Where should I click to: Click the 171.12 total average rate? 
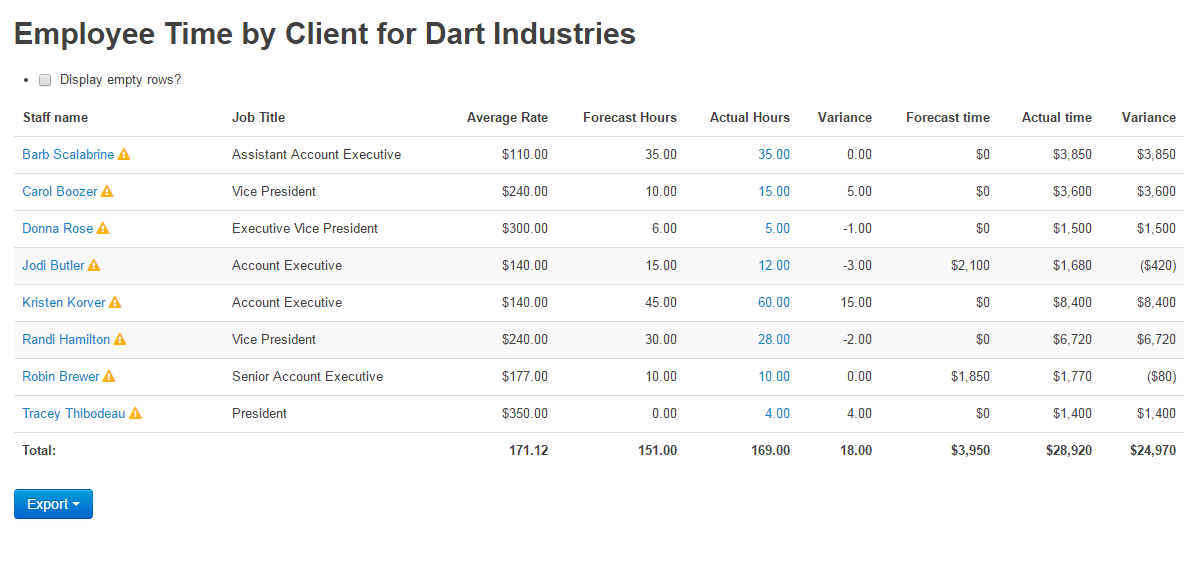[529, 450]
